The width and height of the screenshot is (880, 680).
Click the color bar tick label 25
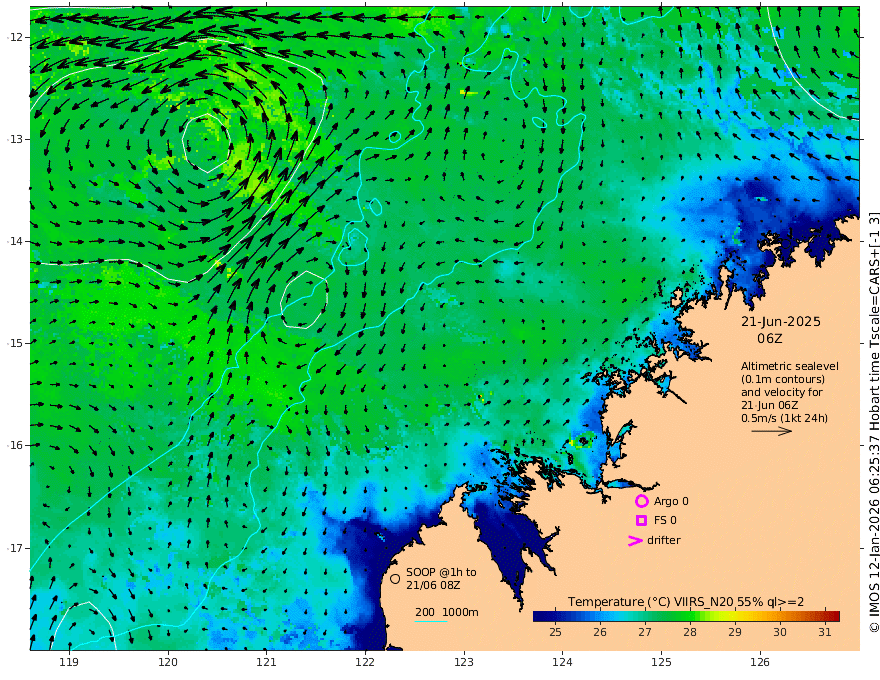tap(555, 632)
